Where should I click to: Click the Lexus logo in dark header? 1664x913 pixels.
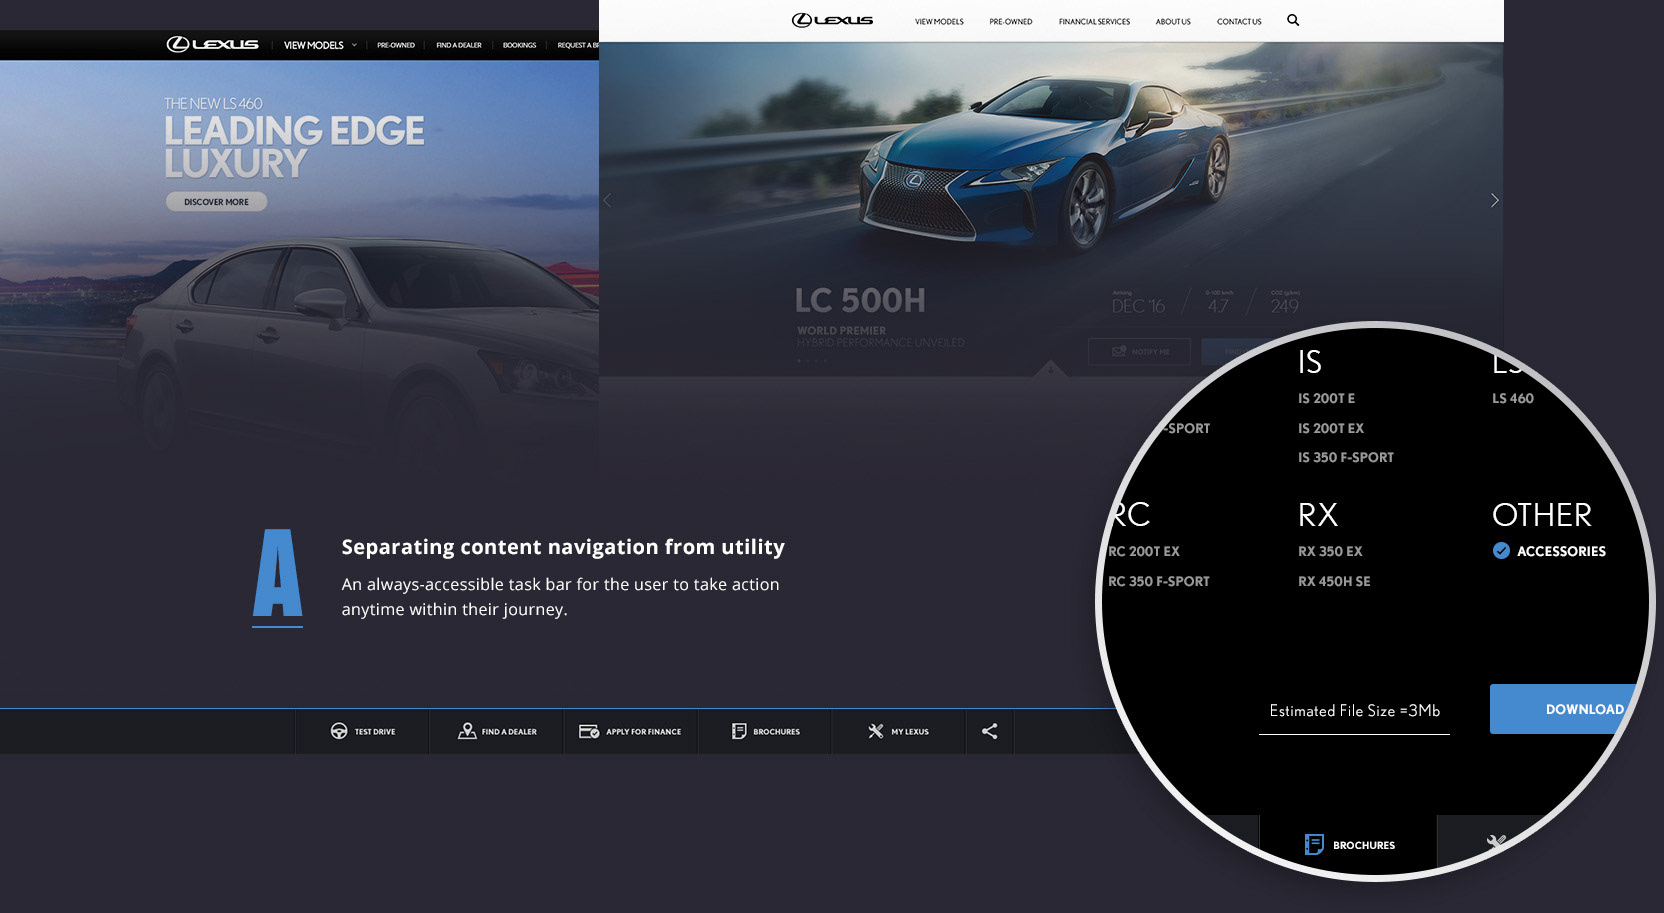(212, 44)
